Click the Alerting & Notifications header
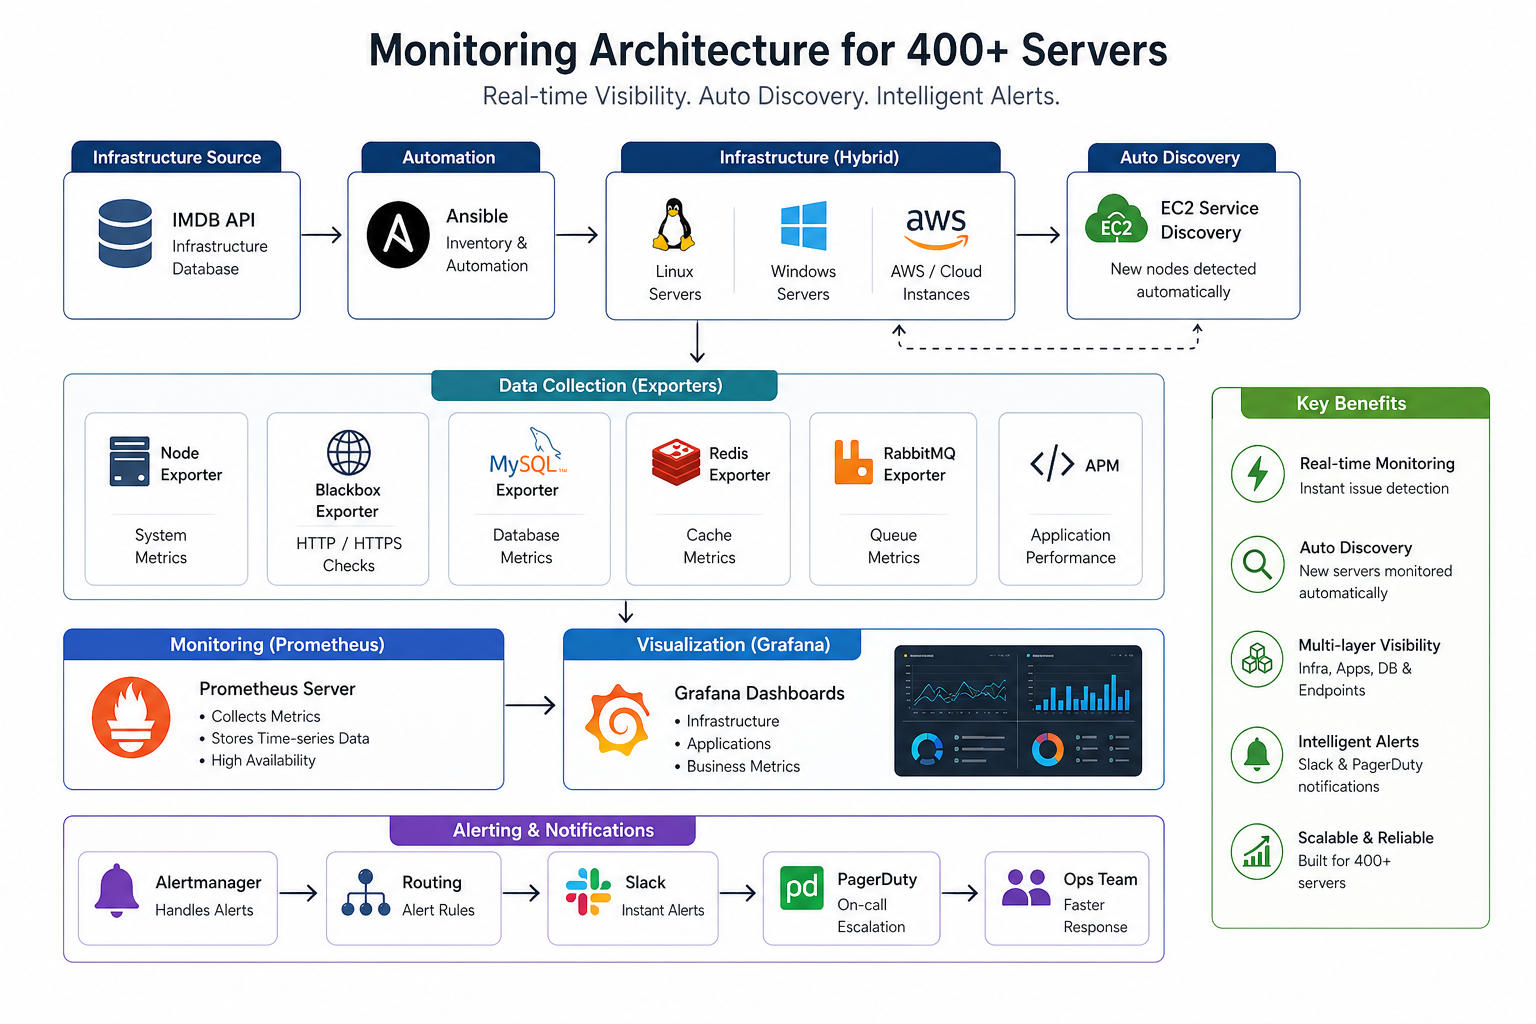 click(x=542, y=830)
